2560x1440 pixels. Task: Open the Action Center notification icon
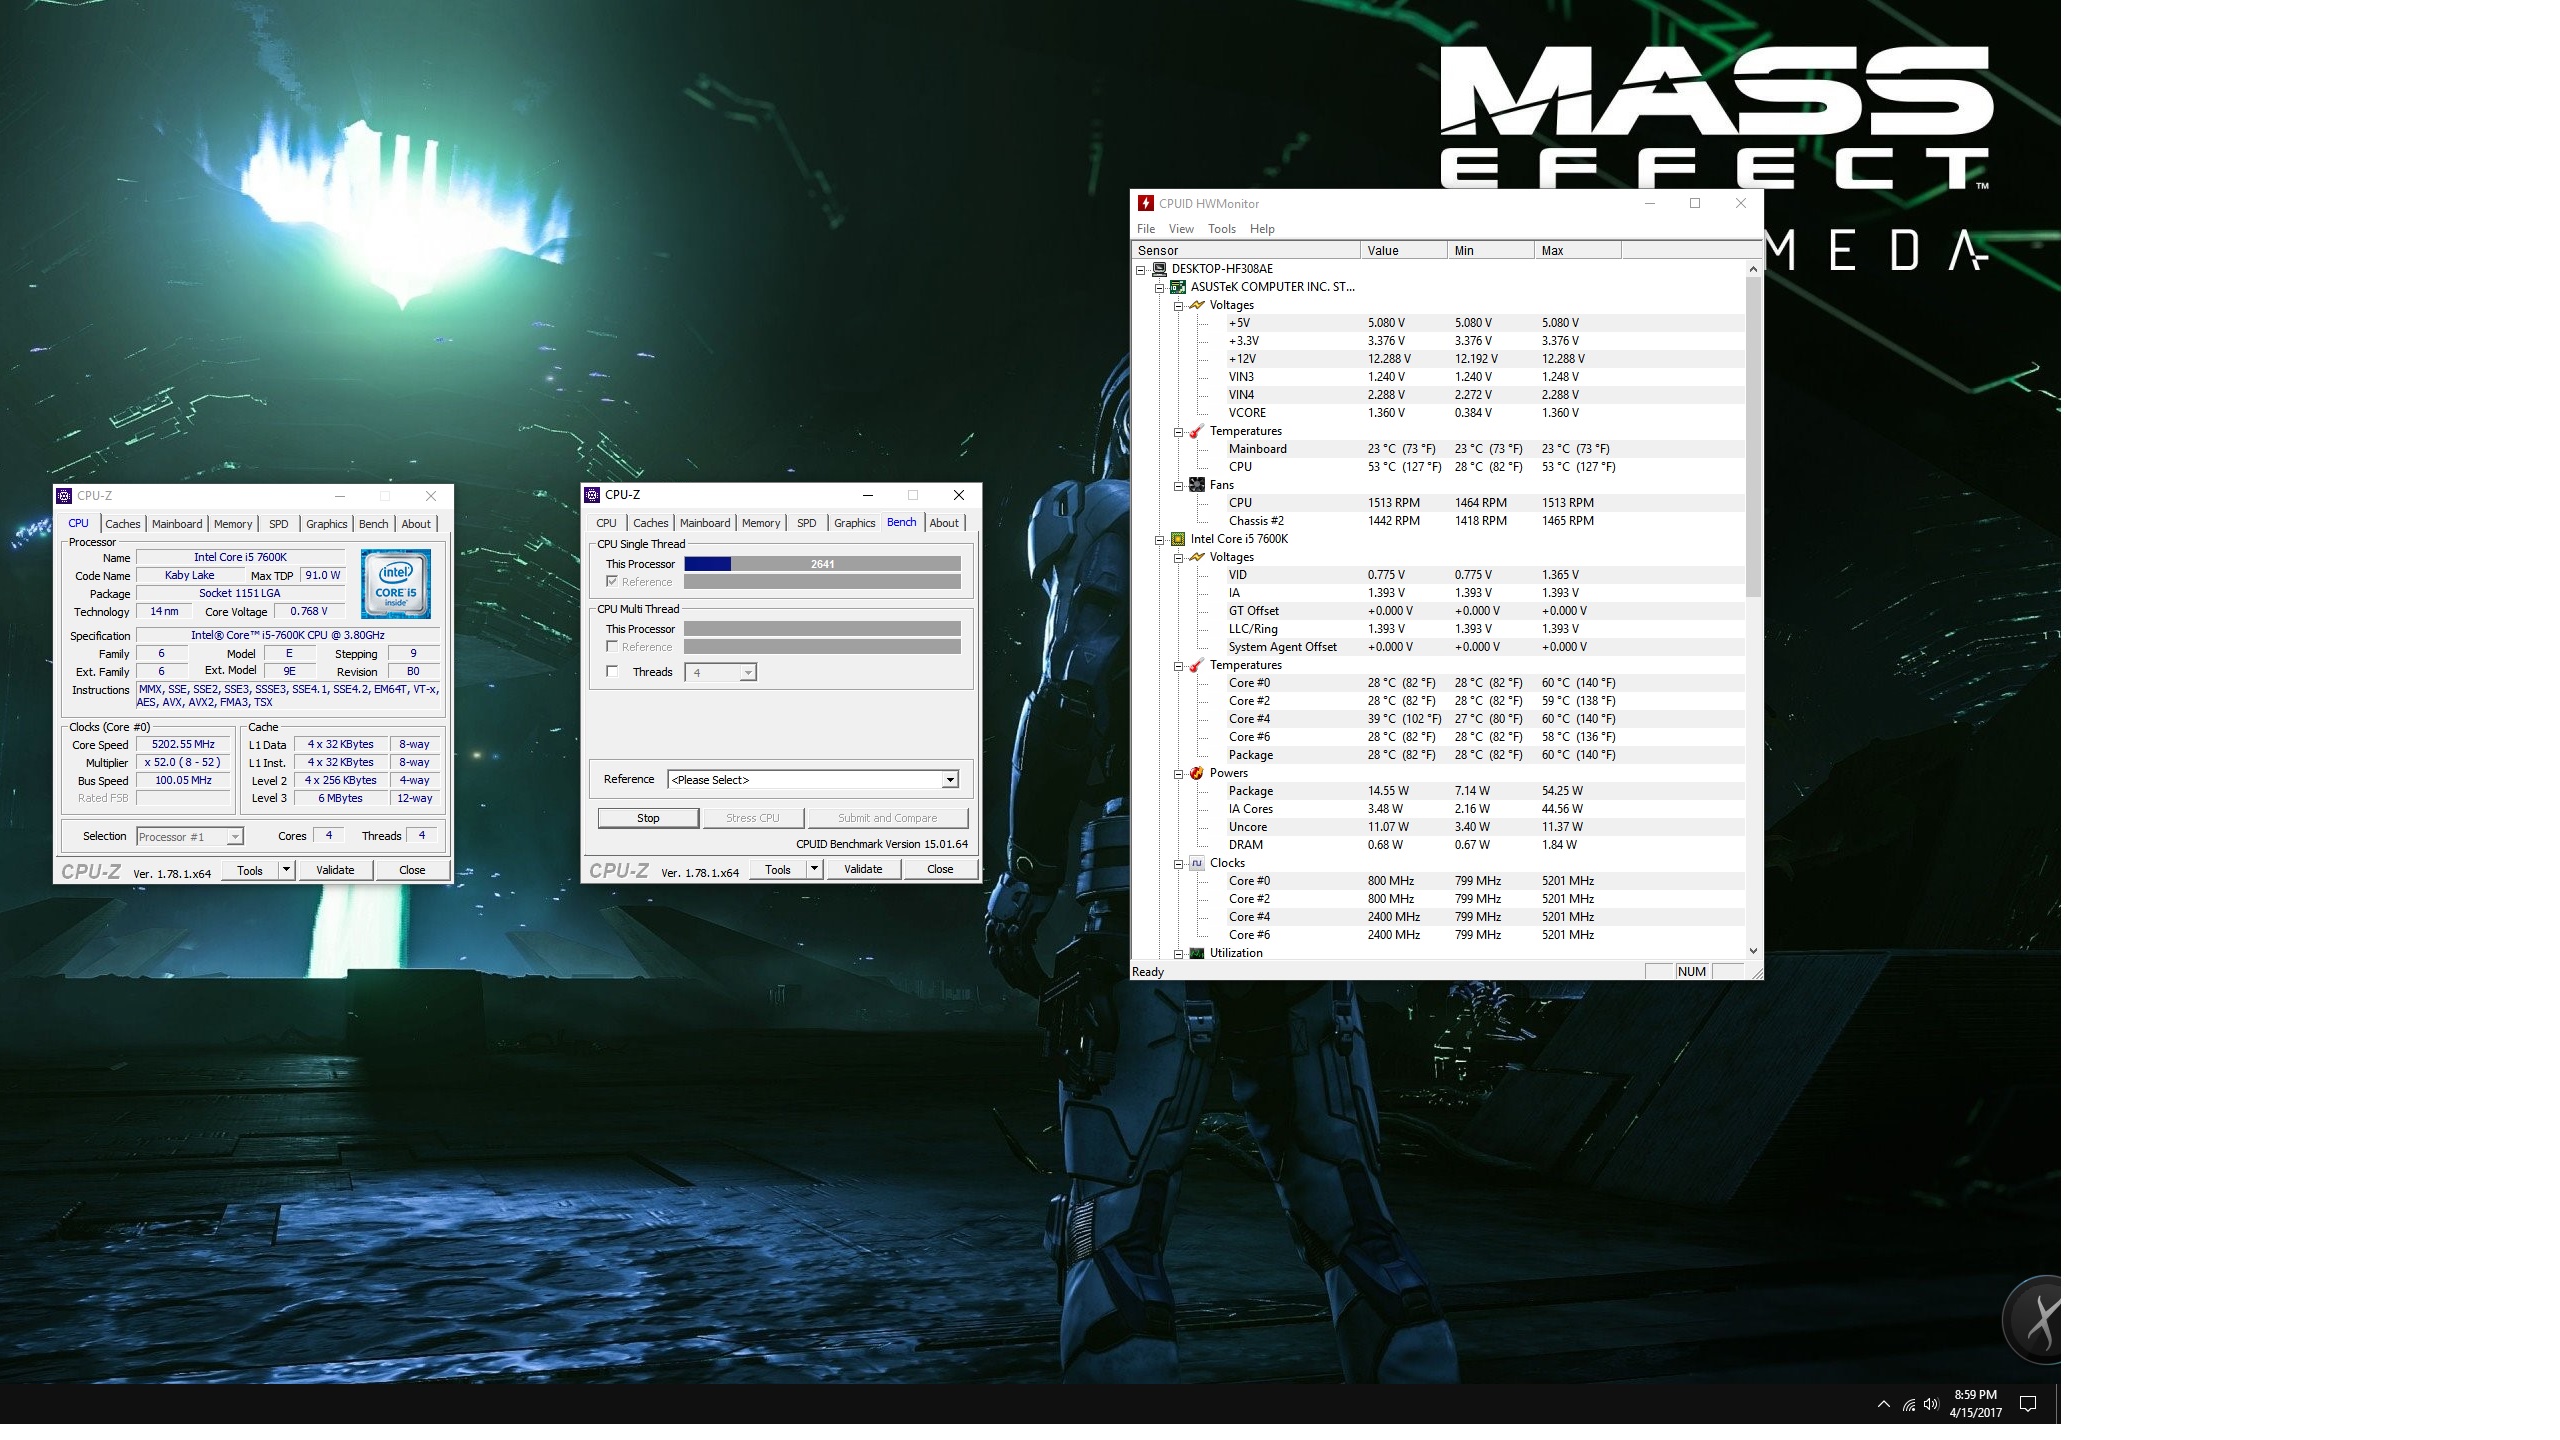(x=2028, y=1404)
